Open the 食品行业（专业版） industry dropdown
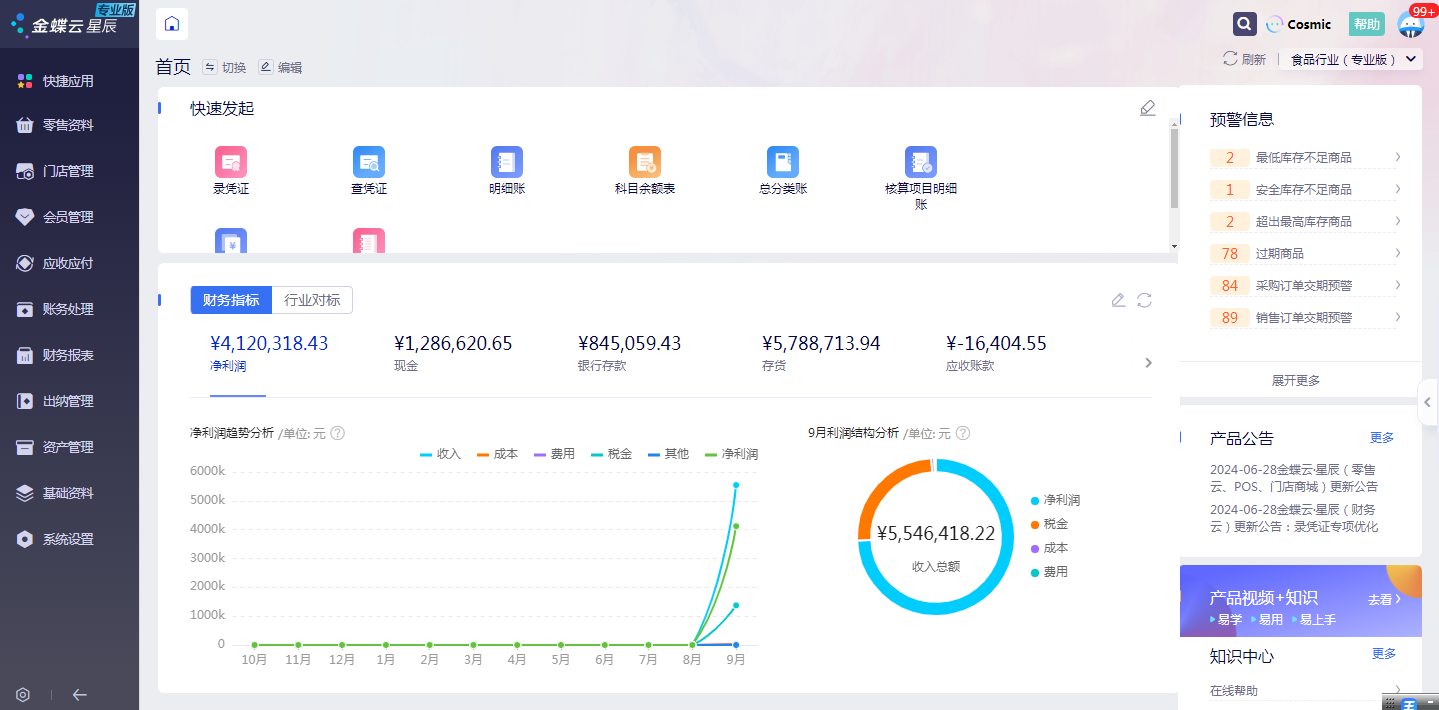 pos(1351,59)
